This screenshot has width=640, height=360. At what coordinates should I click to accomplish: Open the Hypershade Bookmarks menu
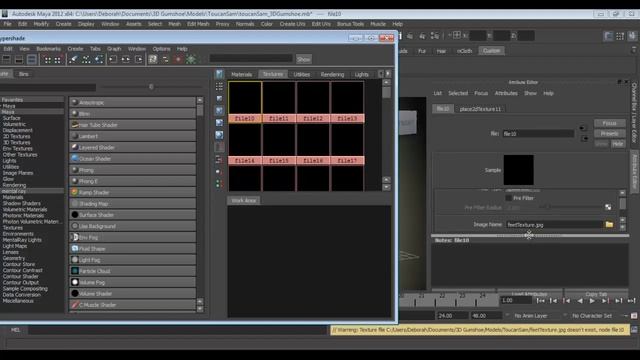49,49
